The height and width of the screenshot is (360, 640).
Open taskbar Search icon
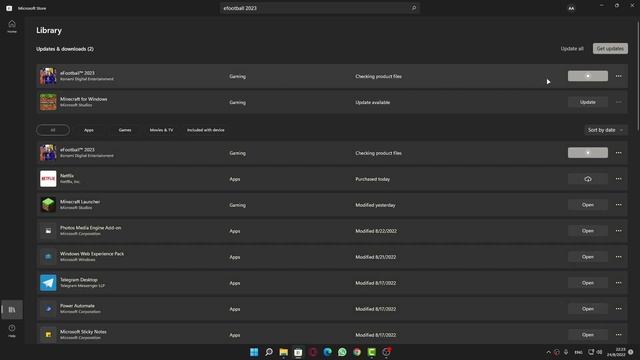click(x=269, y=352)
